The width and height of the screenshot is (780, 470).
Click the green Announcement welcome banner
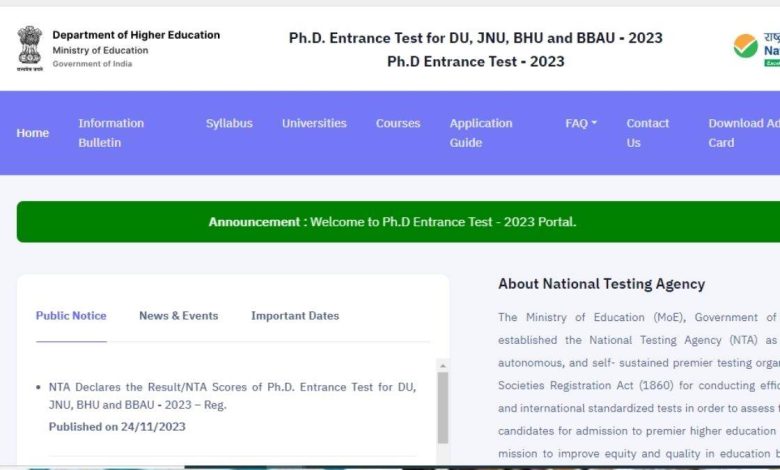pyautogui.click(x=392, y=222)
